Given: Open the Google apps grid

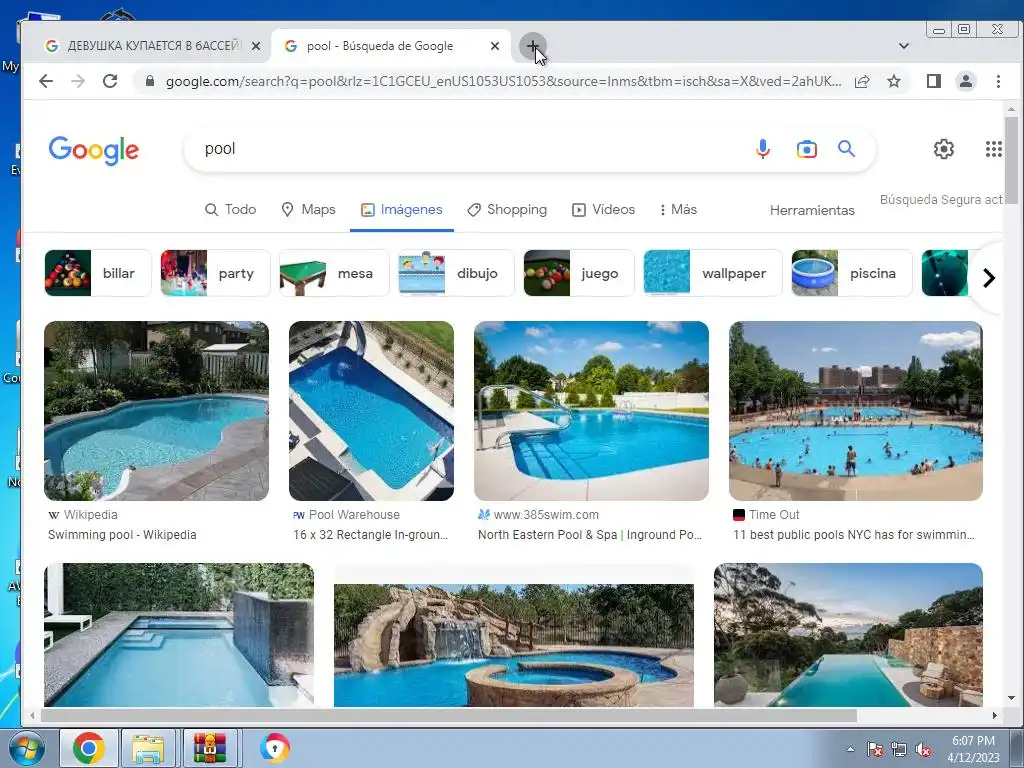Looking at the screenshot, I should [993, 149].
